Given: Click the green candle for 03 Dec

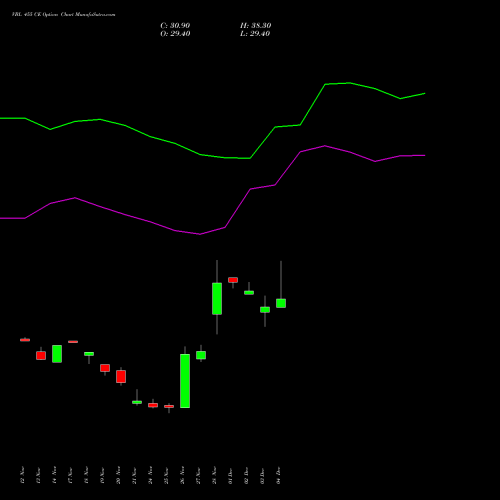Looking at the screenshot, I should click(x=265, y=310).
